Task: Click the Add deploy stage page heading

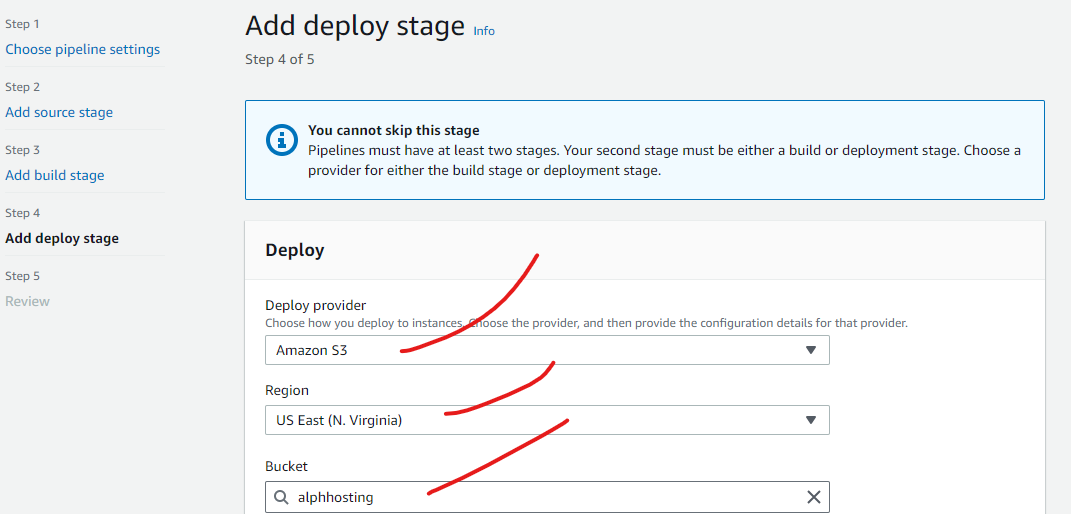Action: (354, 27)
